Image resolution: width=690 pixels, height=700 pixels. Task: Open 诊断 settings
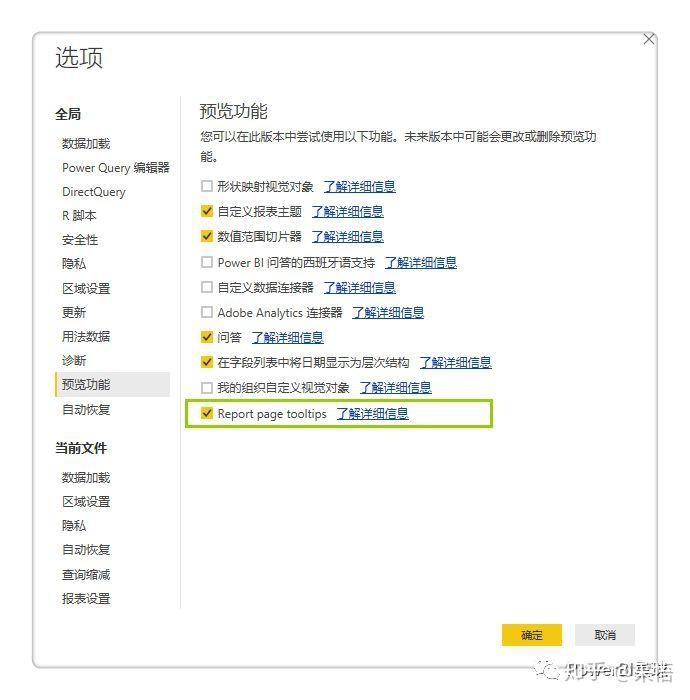click(x=74, y=360)
